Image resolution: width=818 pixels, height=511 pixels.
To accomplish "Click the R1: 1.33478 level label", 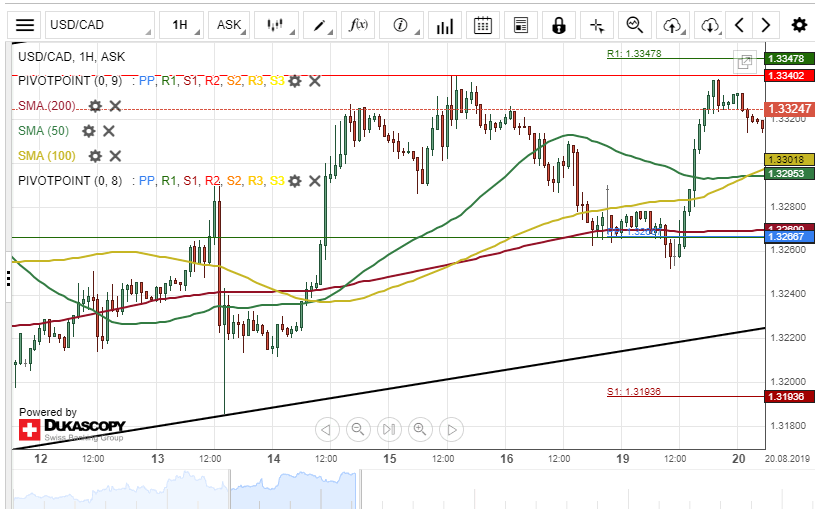I will (x=634, y=53).
